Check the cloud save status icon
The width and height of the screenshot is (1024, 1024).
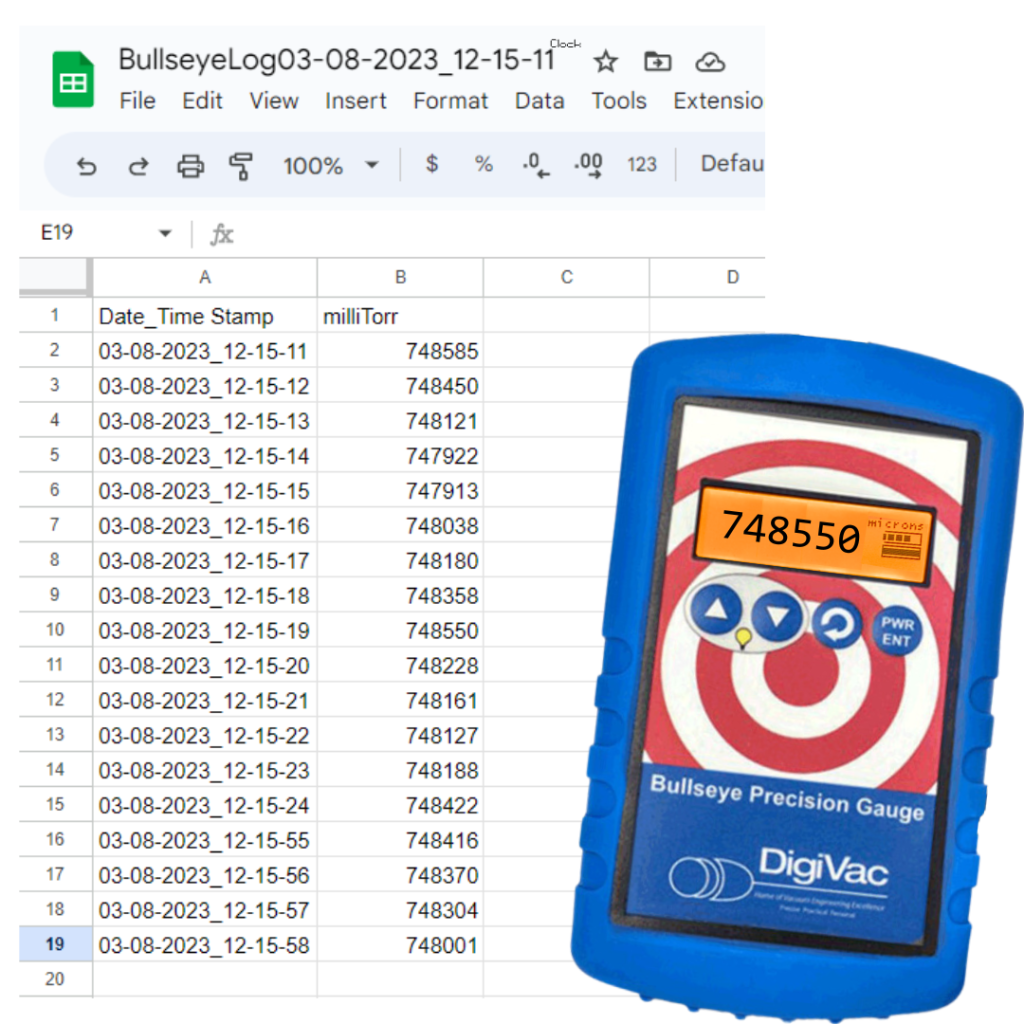pos(710,62)
